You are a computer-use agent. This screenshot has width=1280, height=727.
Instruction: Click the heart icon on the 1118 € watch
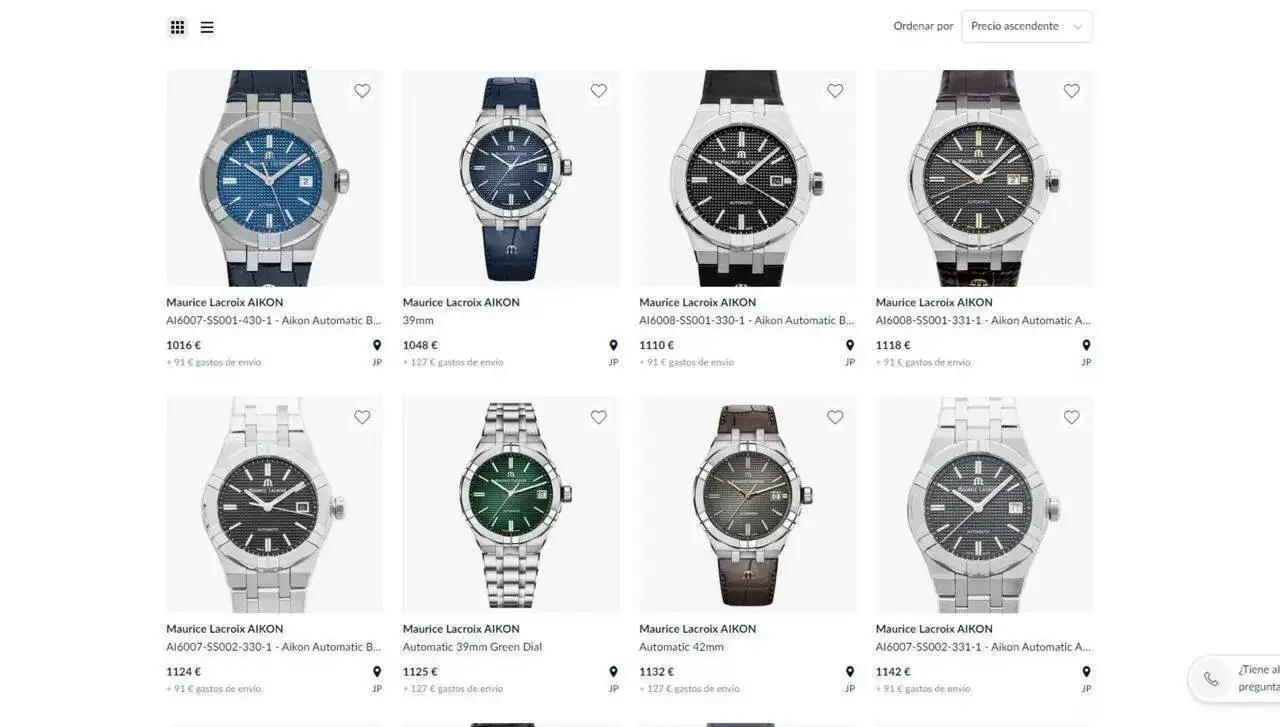1072,91
